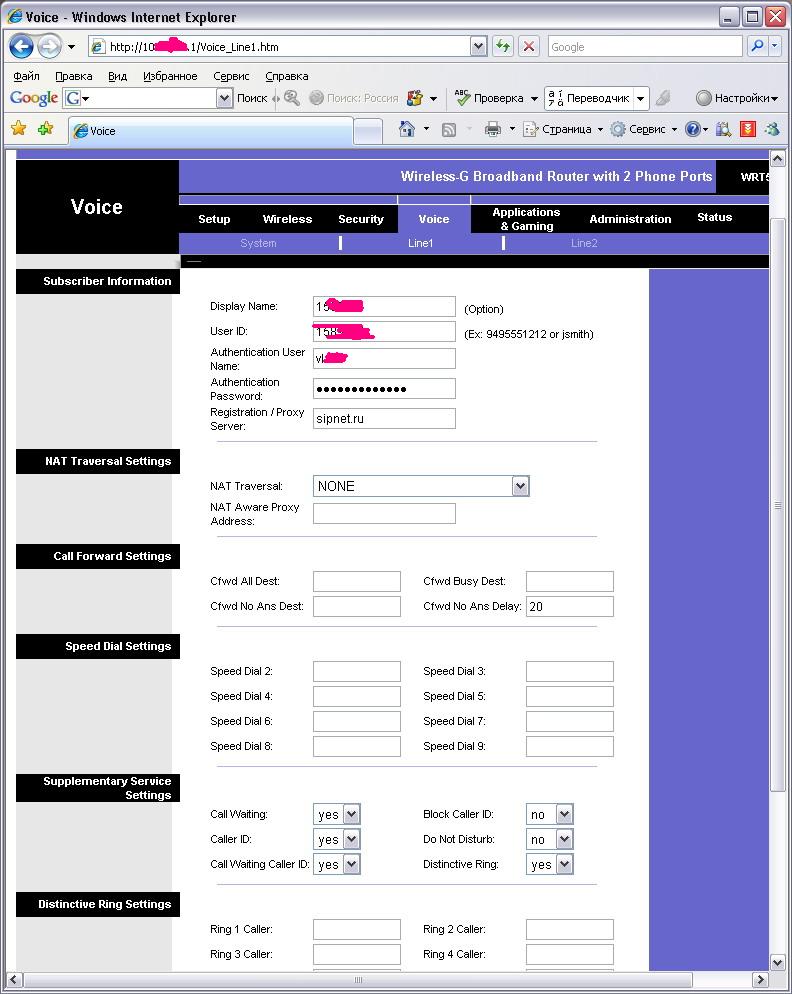The width and height of the screenshot is (792, 994).
Task: Open the Справка menu
Action: 287,76
